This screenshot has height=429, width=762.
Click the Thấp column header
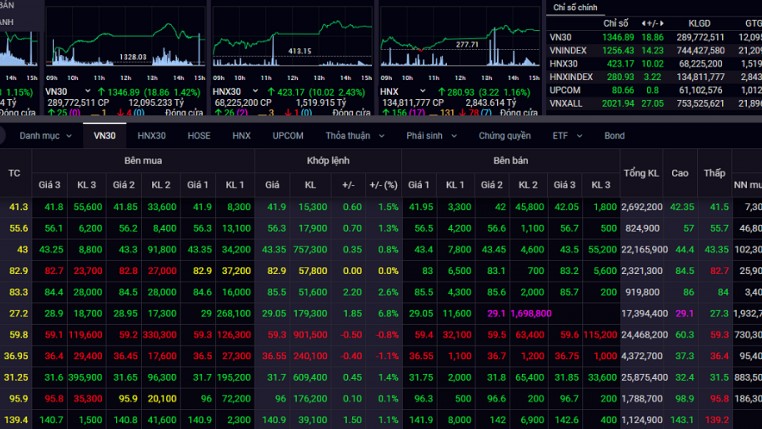coord(713,172)
